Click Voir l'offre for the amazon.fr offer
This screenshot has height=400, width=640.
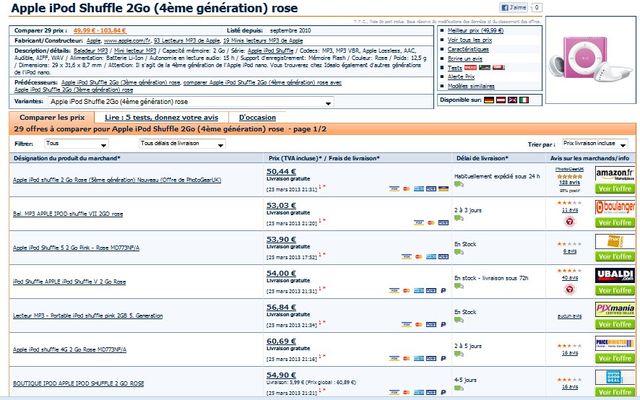point(615,189)
